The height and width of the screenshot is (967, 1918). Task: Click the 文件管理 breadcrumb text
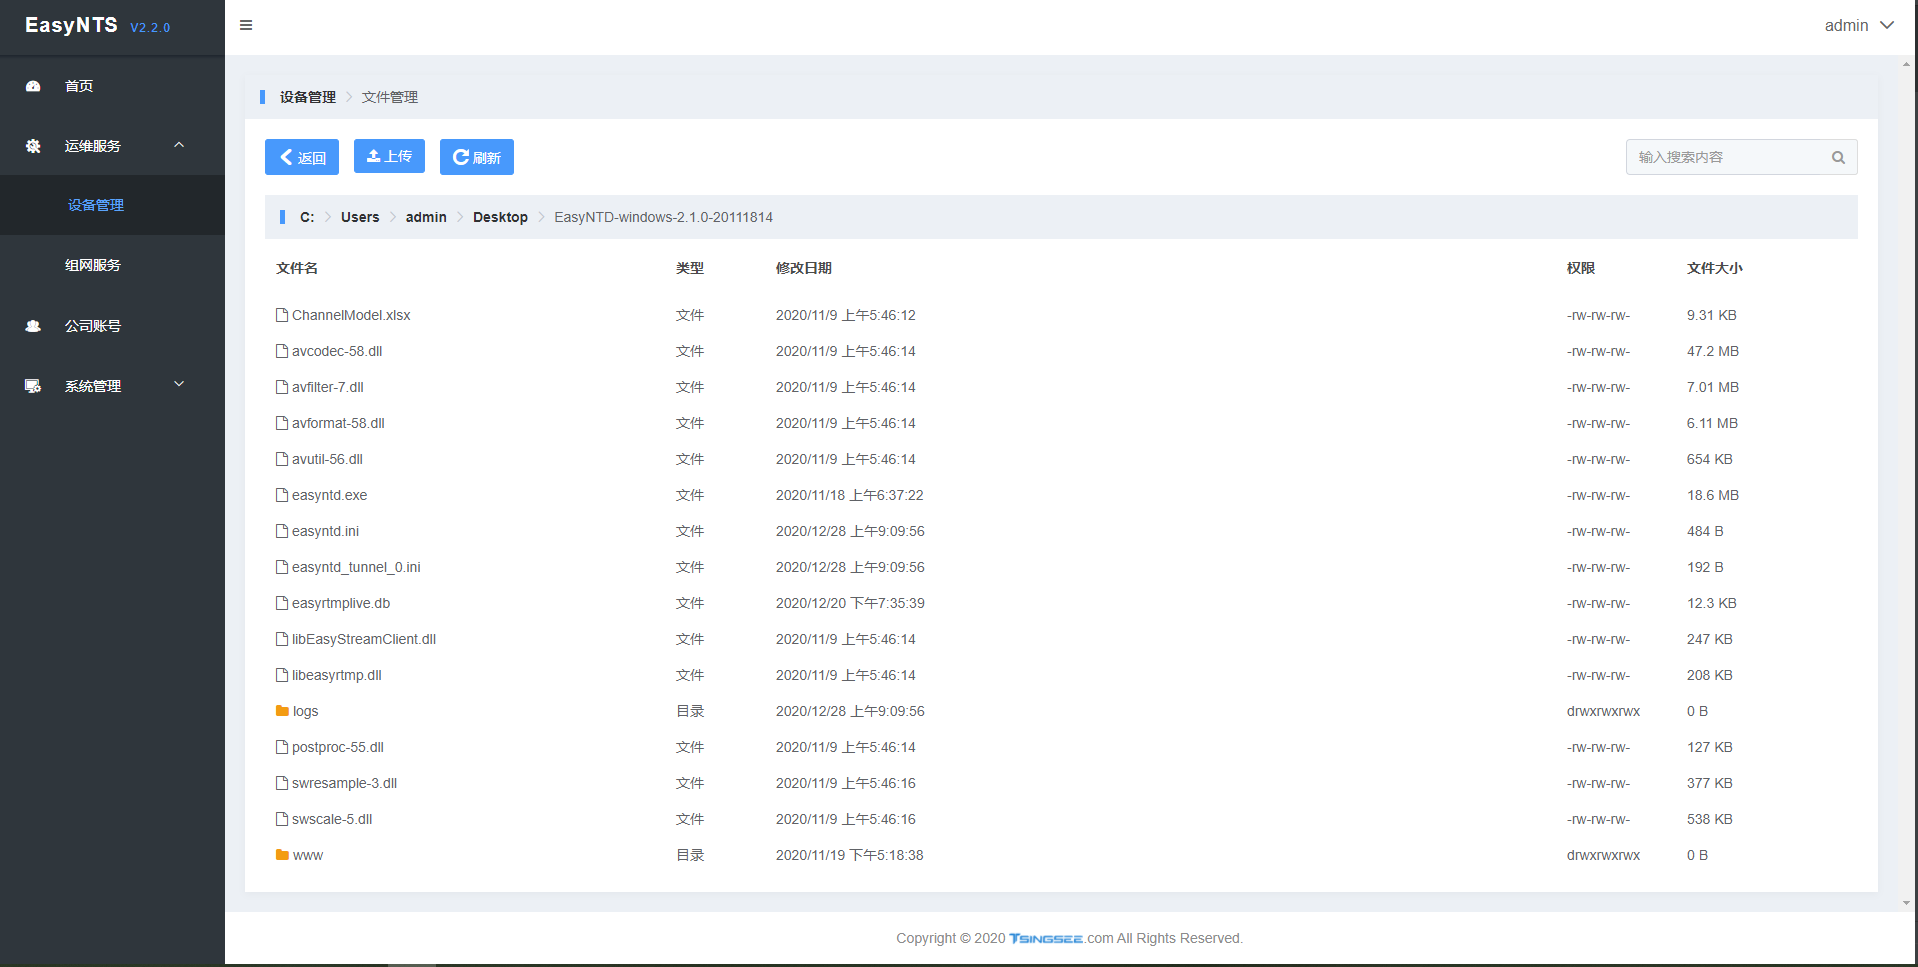pyautogui.click(x=390, y=97)
